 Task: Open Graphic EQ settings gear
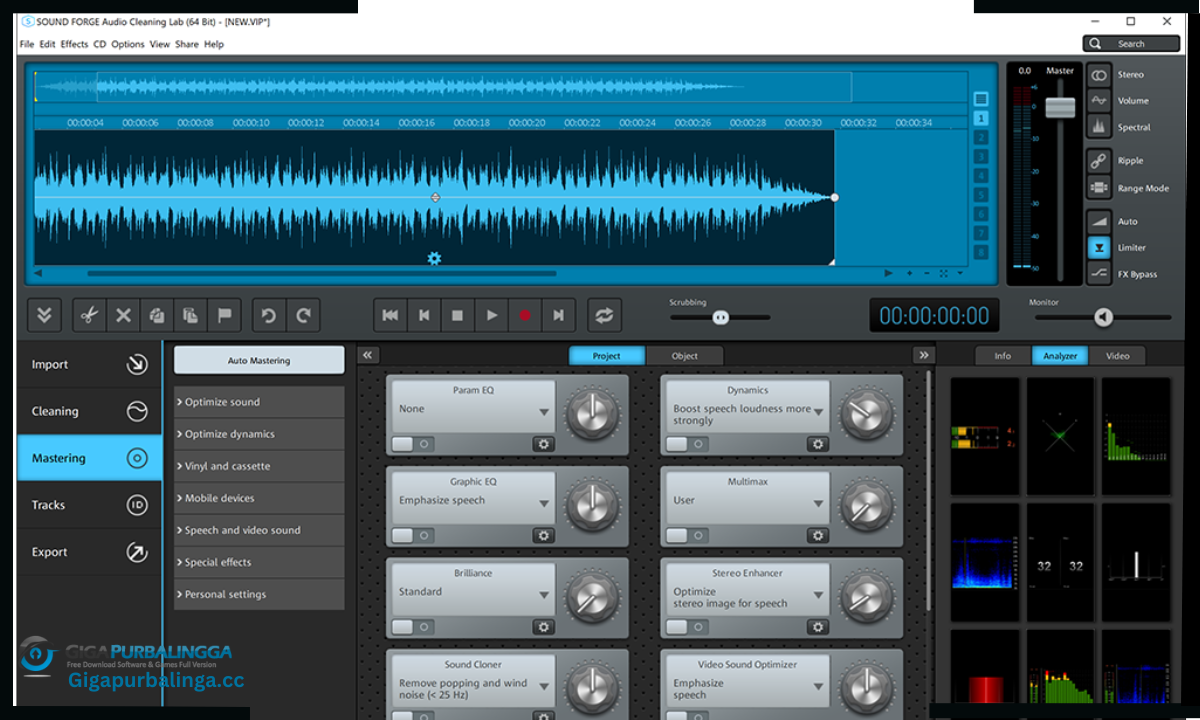543,535
